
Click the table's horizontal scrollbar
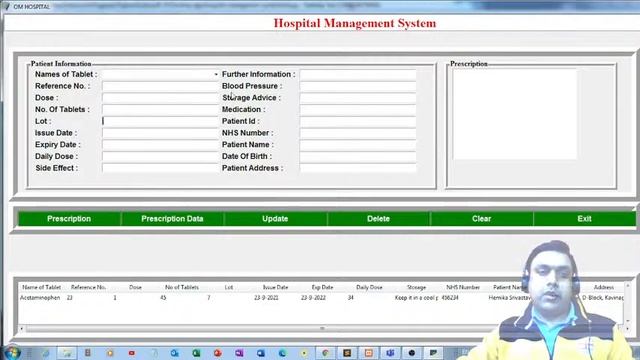click(x=322, y=329)
